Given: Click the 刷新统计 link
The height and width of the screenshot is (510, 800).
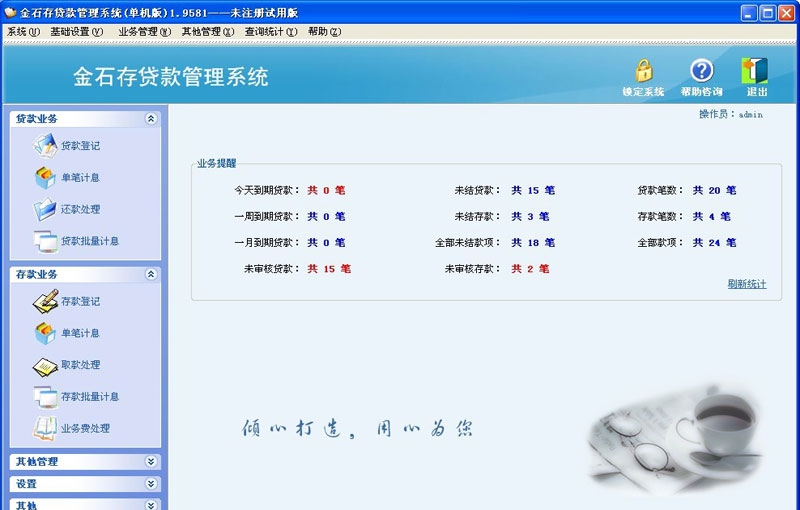Looking at the screenshot, I should tap(747, 284).
